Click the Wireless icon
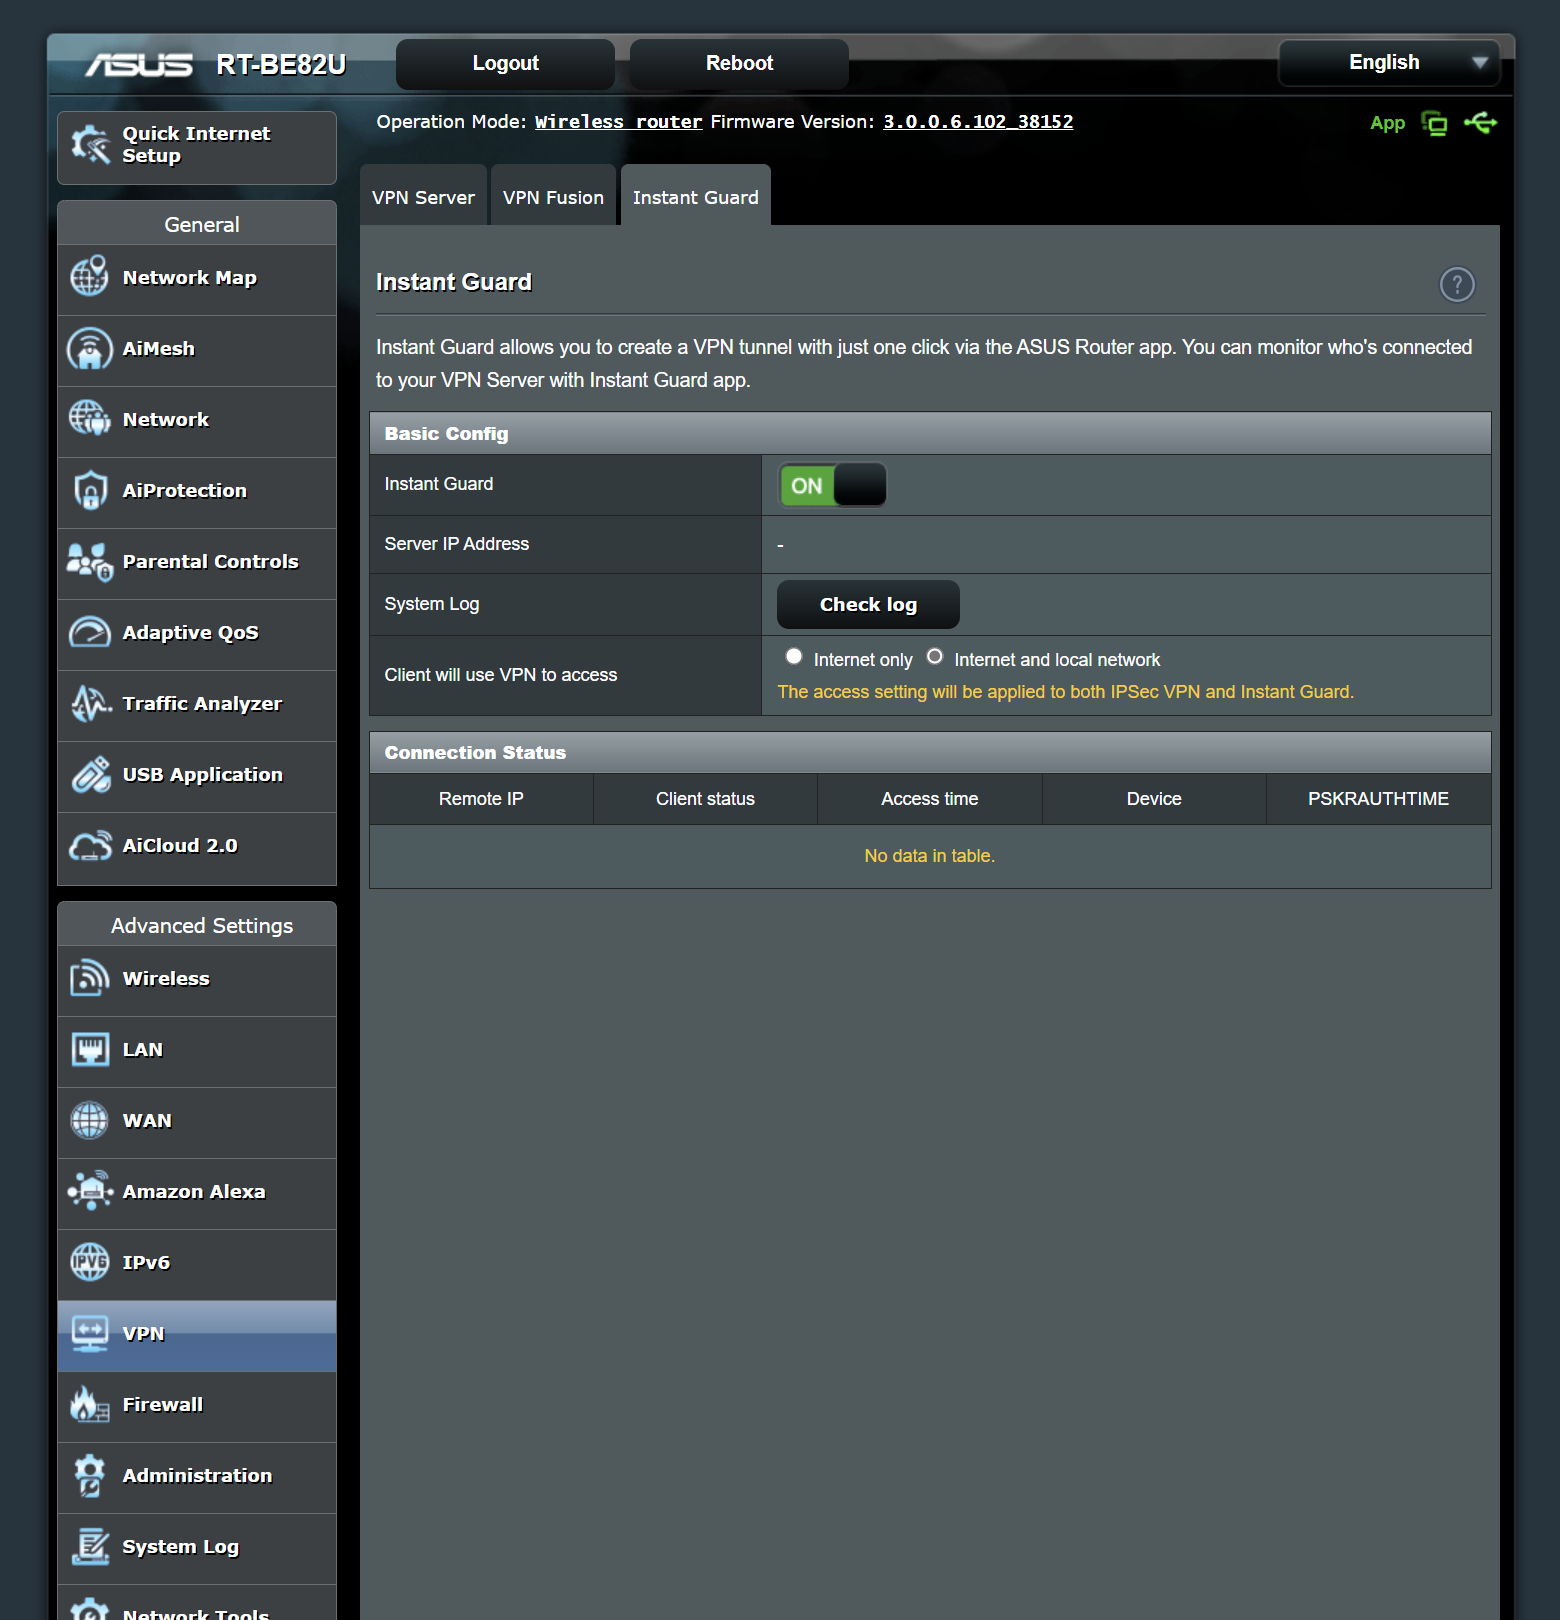The width and height of the screenshot is (1560, 1620). coord(90,978)
